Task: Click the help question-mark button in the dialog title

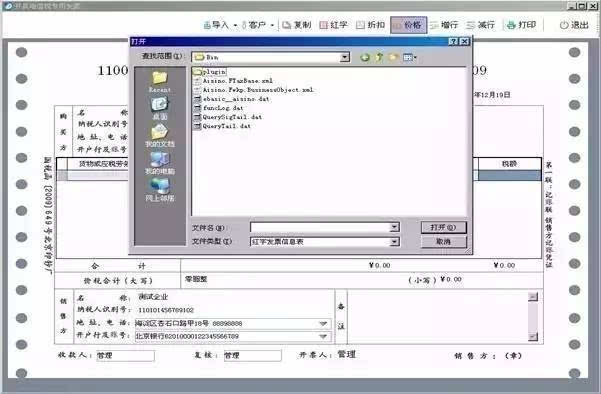Action: coord(453,41)
